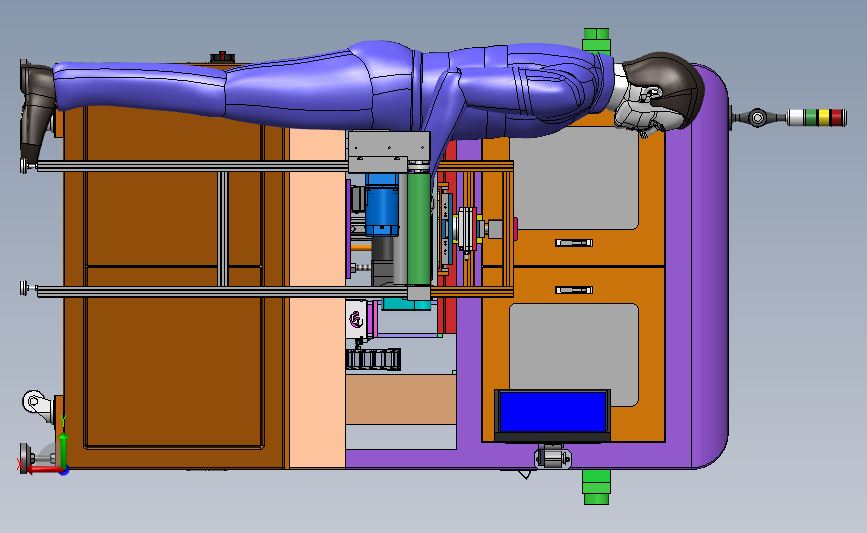Select the salmon colored vertical panel
This screenshot has height=533, width=867.
pyautogui.click(x=317, y=299)
